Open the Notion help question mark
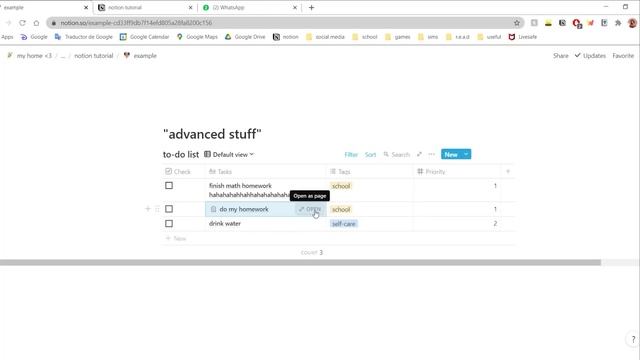This screenshot has width=640, height=360. pos(633,339)
